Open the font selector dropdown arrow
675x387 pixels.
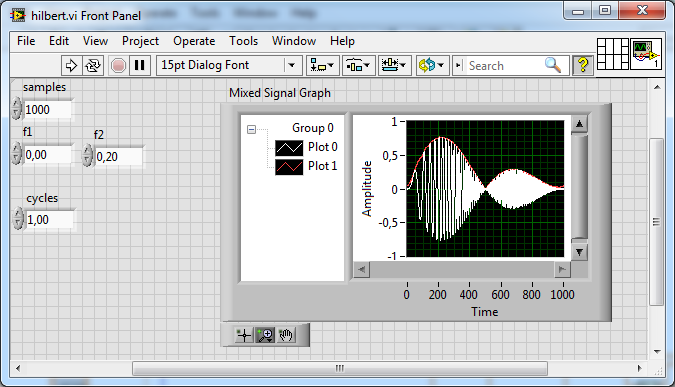tap(291, 65)
